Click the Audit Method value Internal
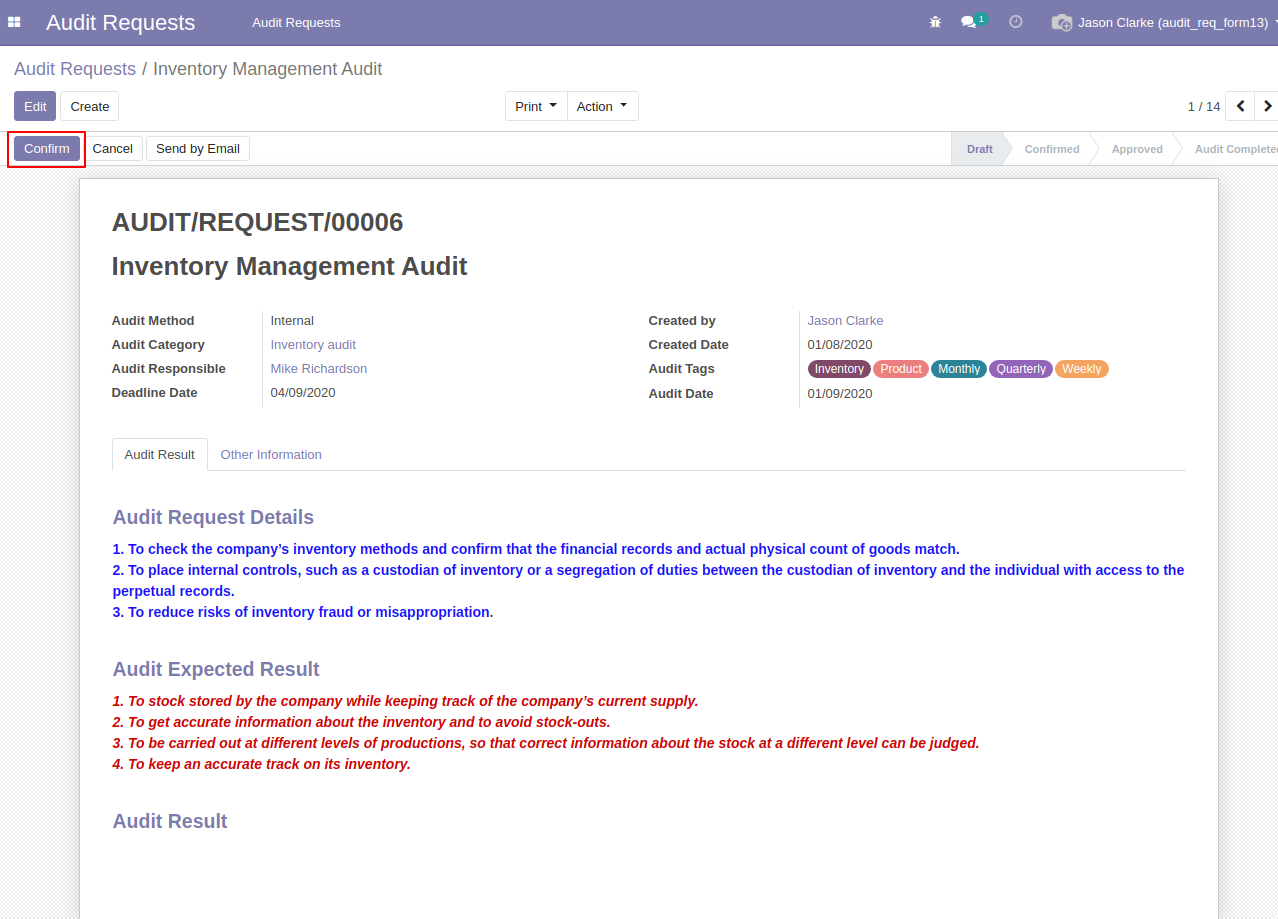Viewport: 1278px width, 919px height. tap(292, 320)
